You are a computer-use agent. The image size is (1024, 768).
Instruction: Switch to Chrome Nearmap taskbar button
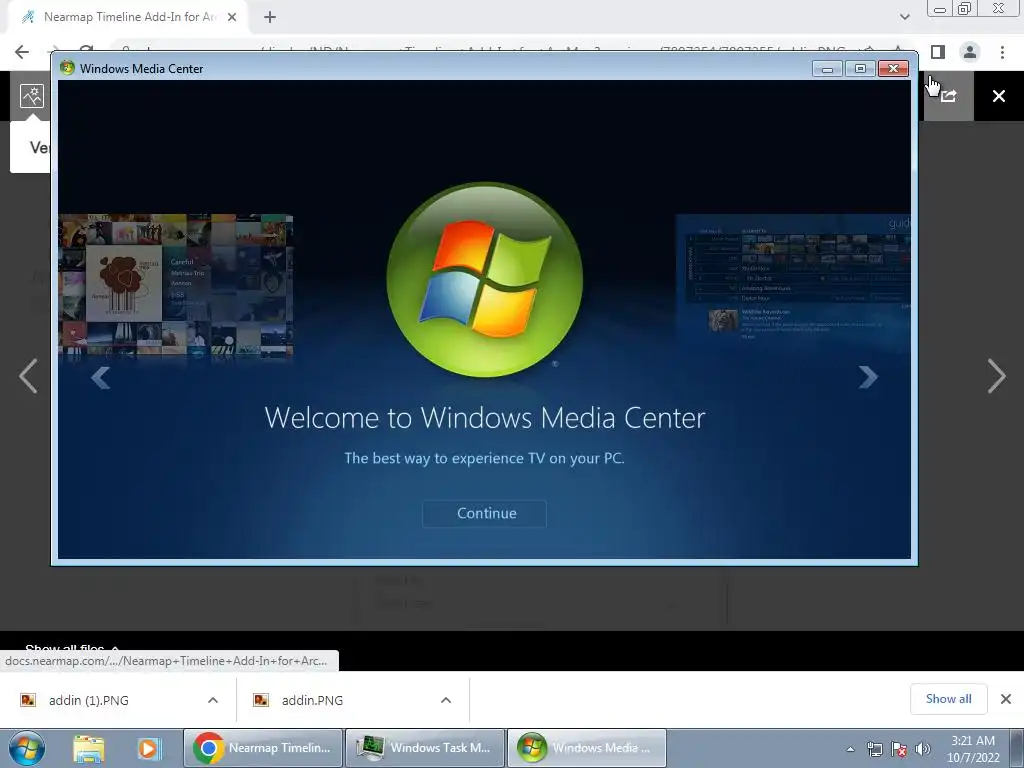tap(263, 748)
